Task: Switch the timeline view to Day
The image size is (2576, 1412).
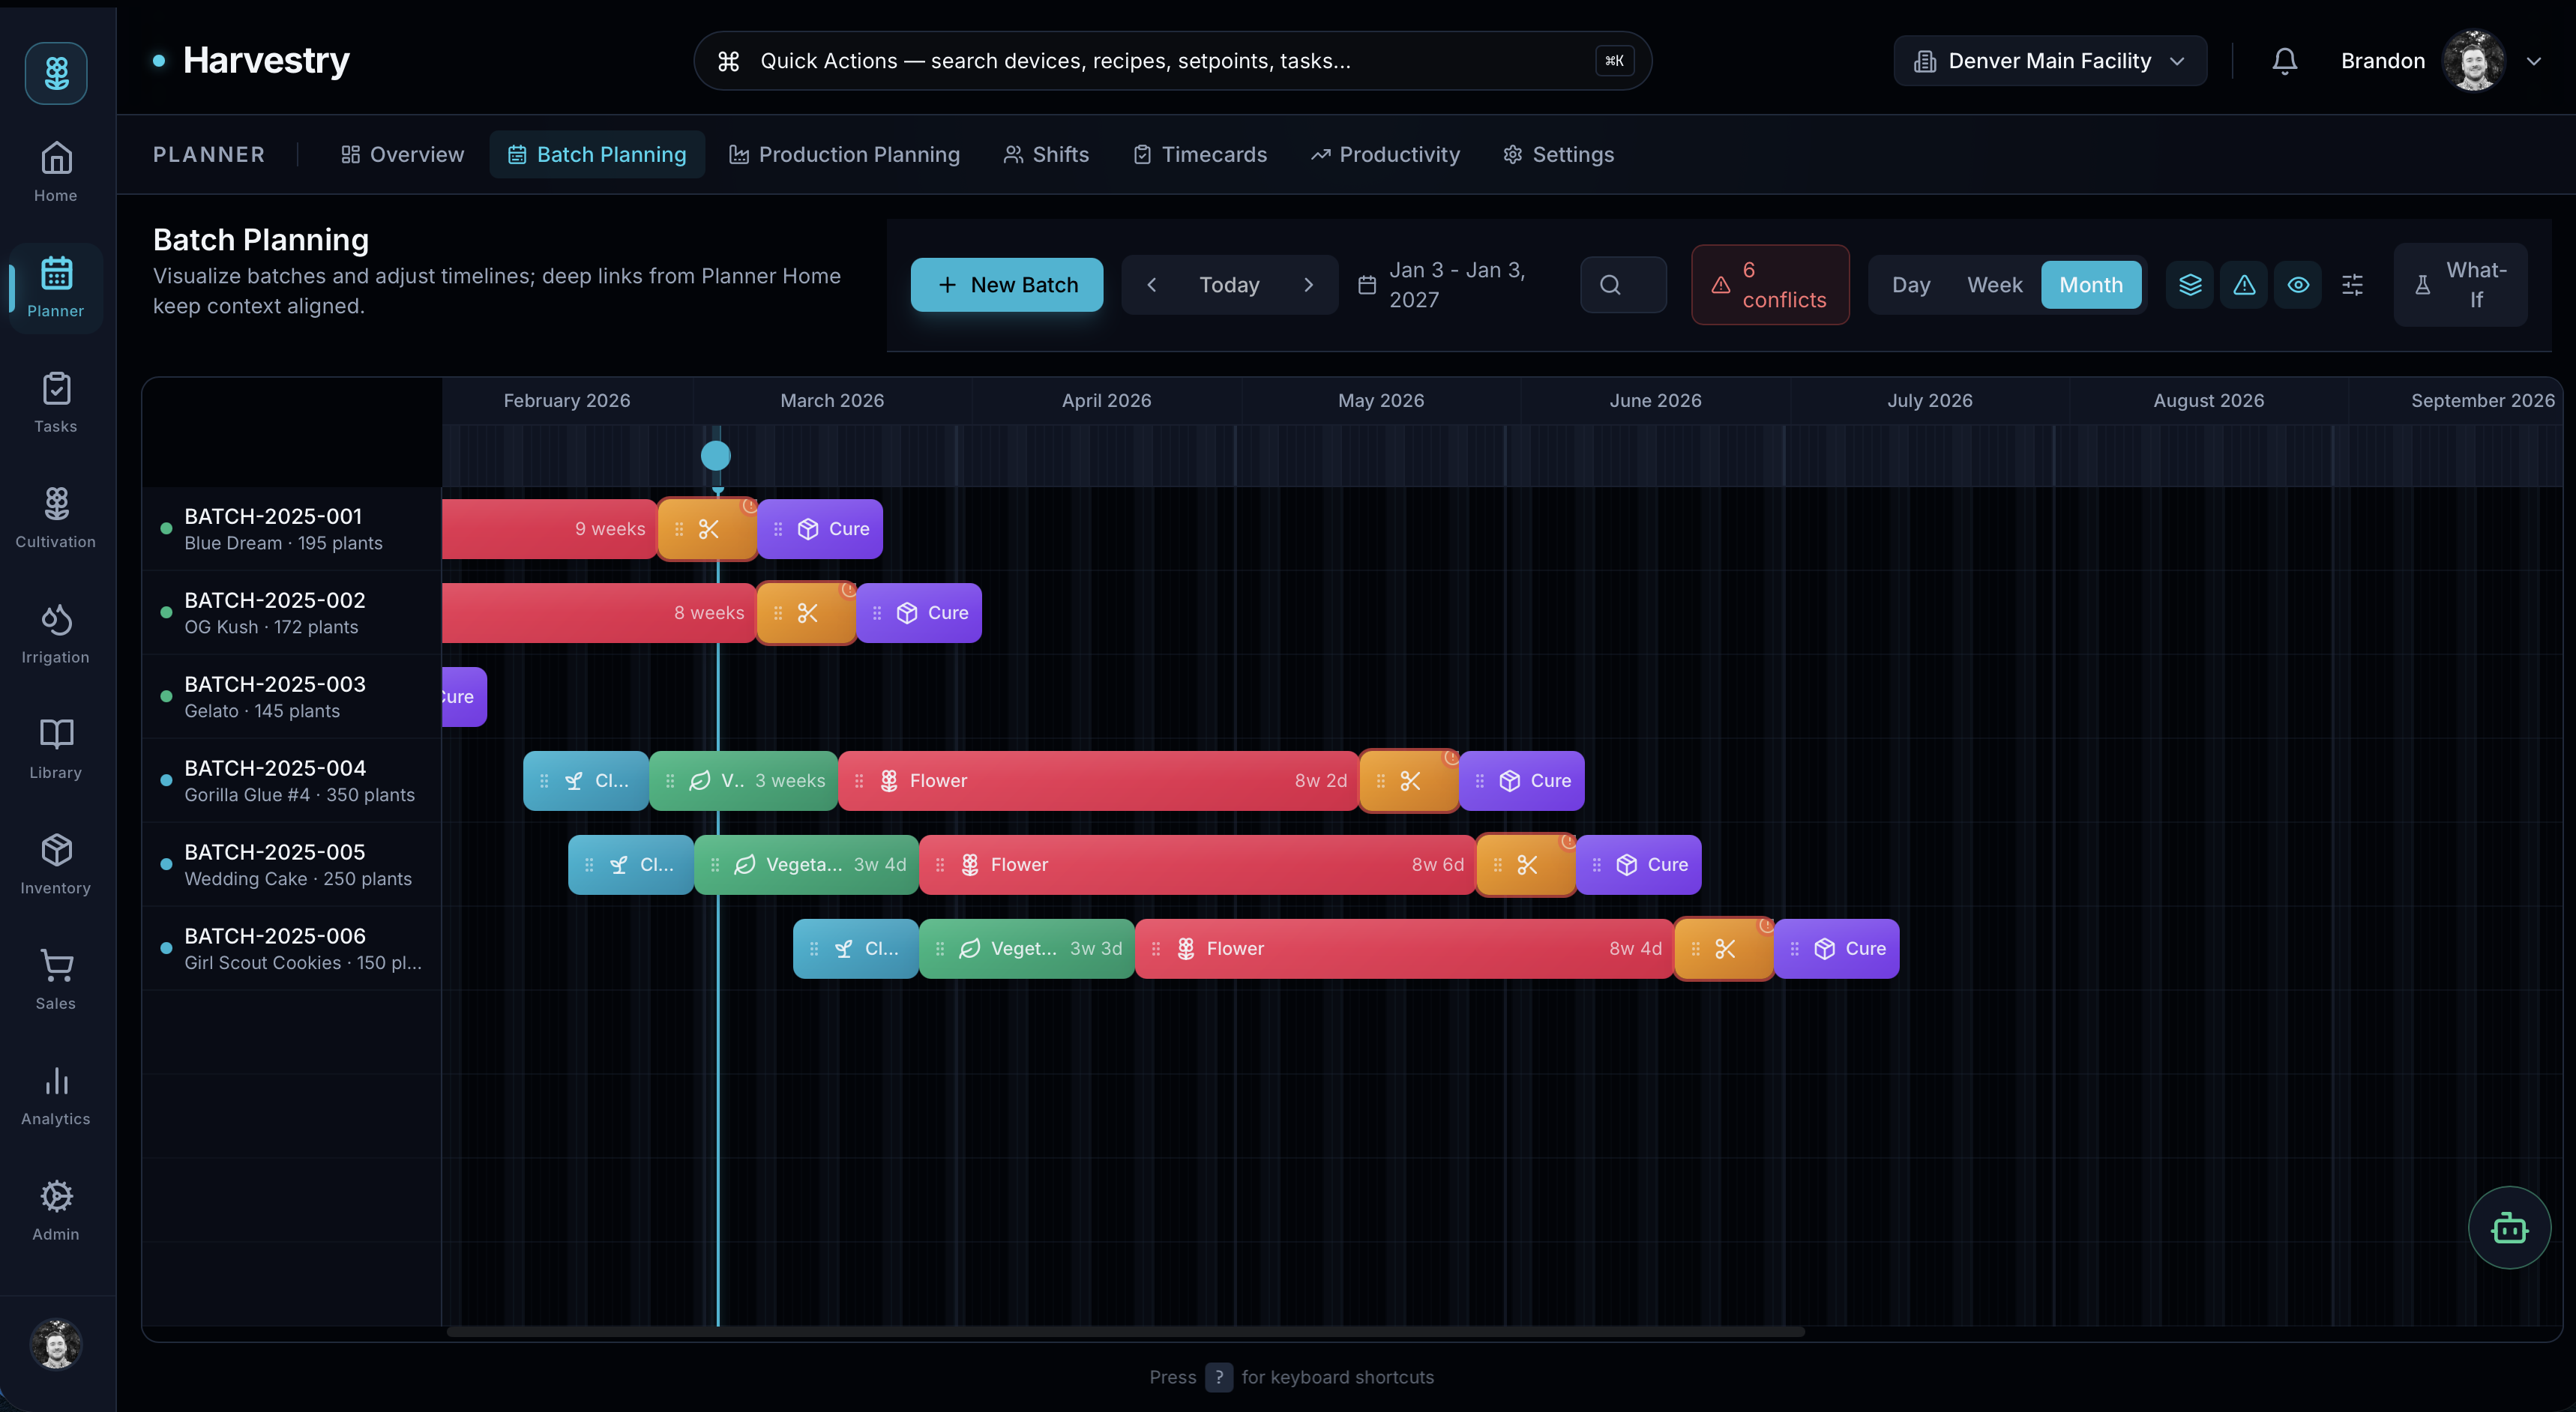Action: click(x=1911, y=285)
